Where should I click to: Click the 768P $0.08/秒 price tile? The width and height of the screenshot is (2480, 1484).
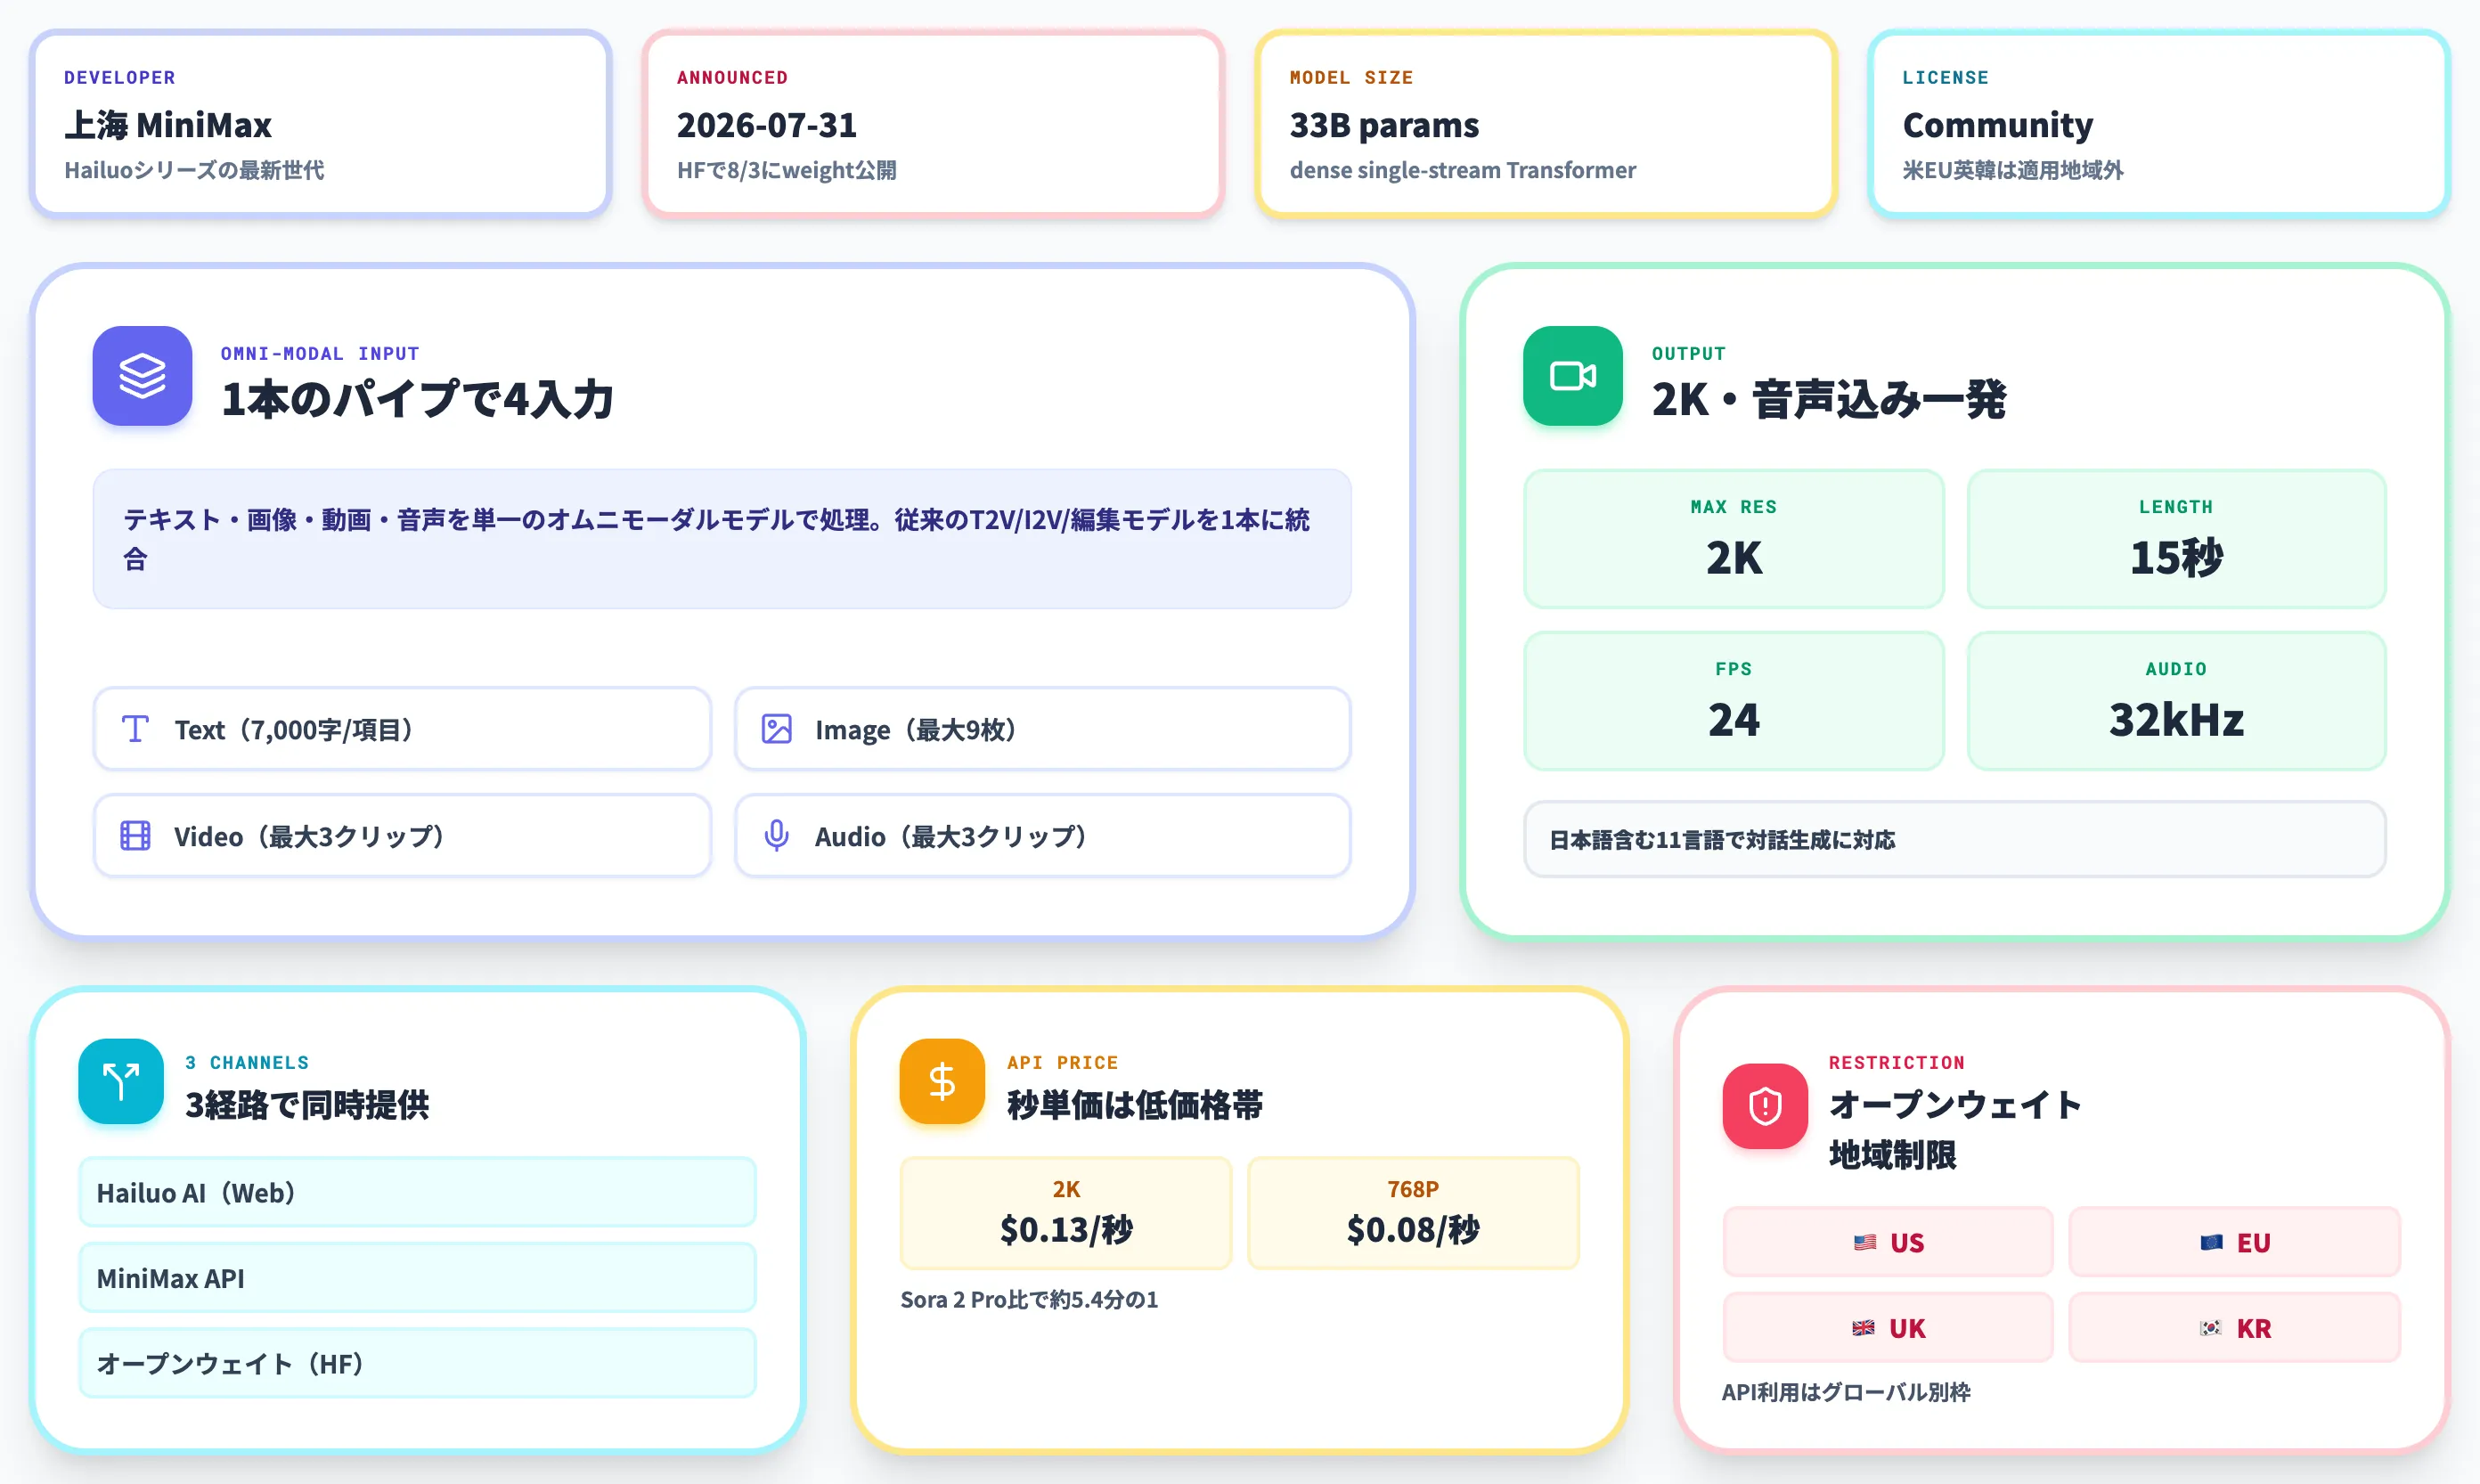[x=1413, y=1213]
